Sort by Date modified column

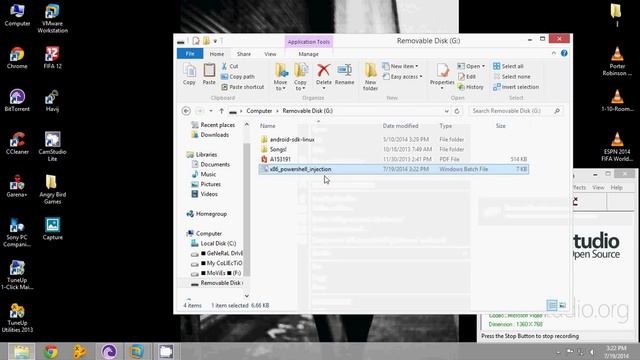(x=400, y=126)
